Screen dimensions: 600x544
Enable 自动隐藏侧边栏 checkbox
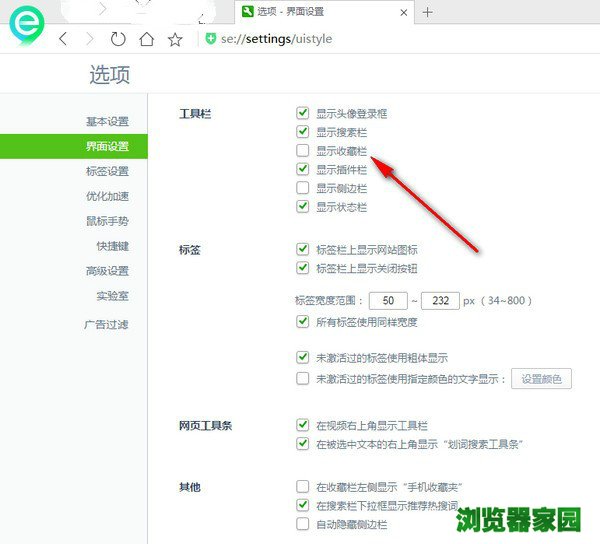click(x=303, y=524)
